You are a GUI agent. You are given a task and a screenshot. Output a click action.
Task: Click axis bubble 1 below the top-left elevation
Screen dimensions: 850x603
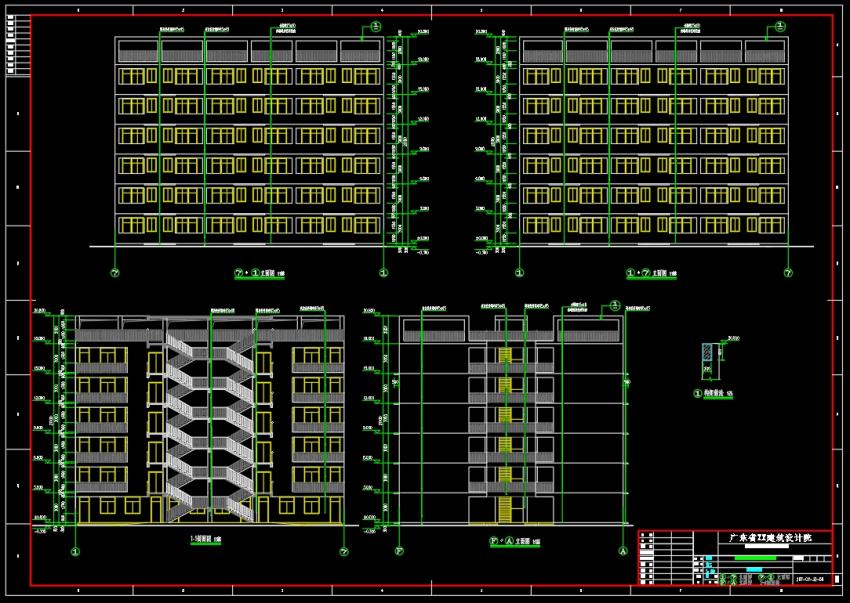point(383,272)
